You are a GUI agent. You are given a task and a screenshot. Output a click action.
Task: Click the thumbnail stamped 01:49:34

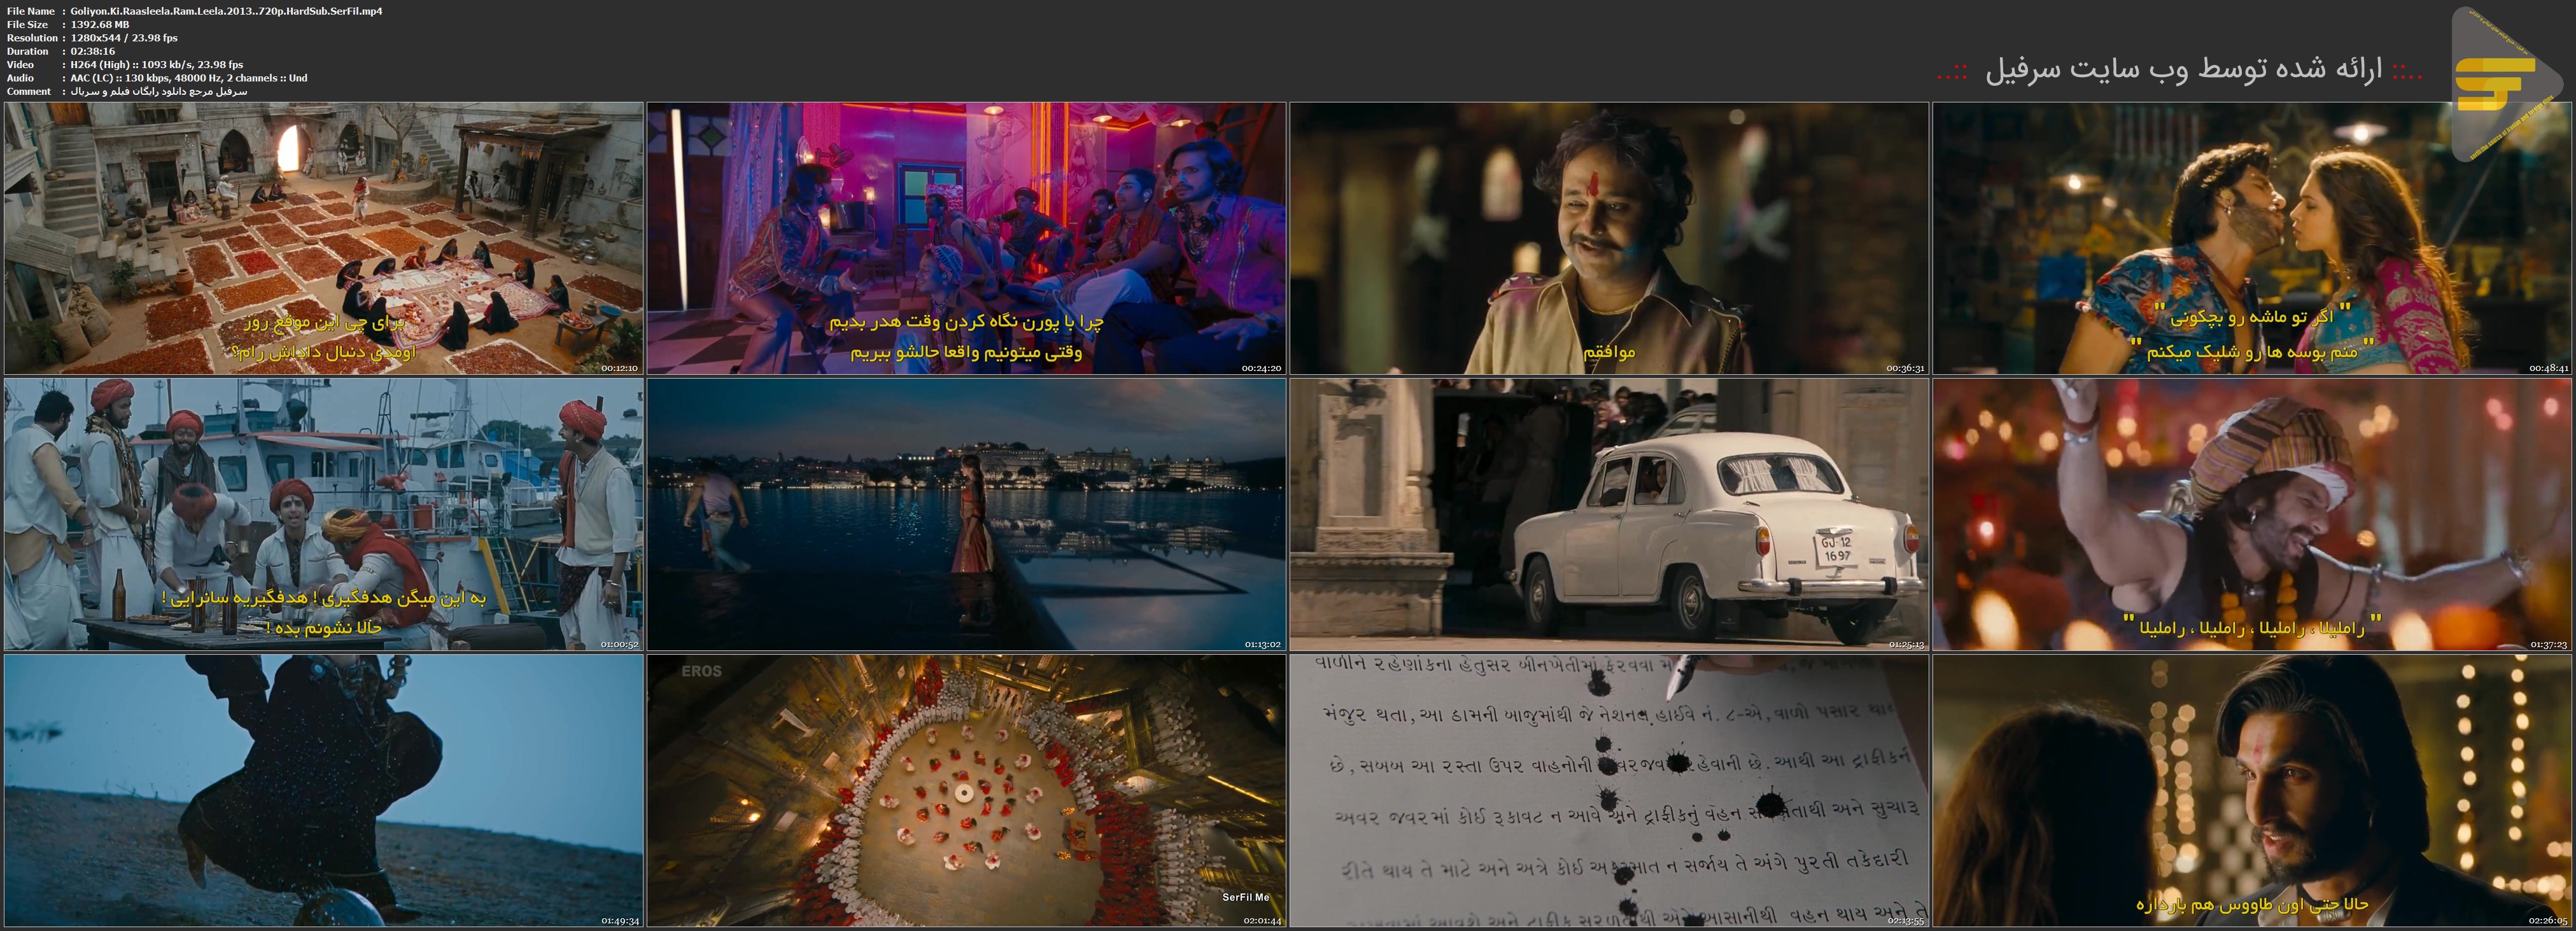[323, 790]
